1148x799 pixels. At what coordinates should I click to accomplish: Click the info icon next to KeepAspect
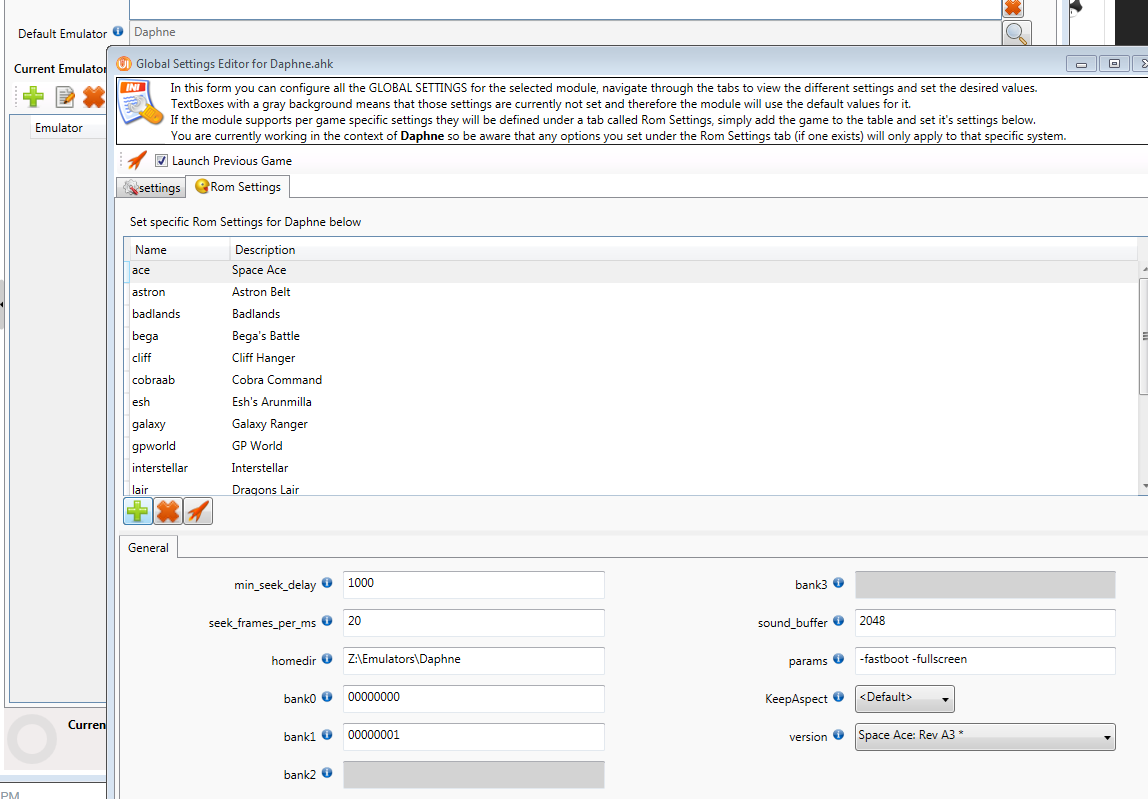(x=839, y=697)
